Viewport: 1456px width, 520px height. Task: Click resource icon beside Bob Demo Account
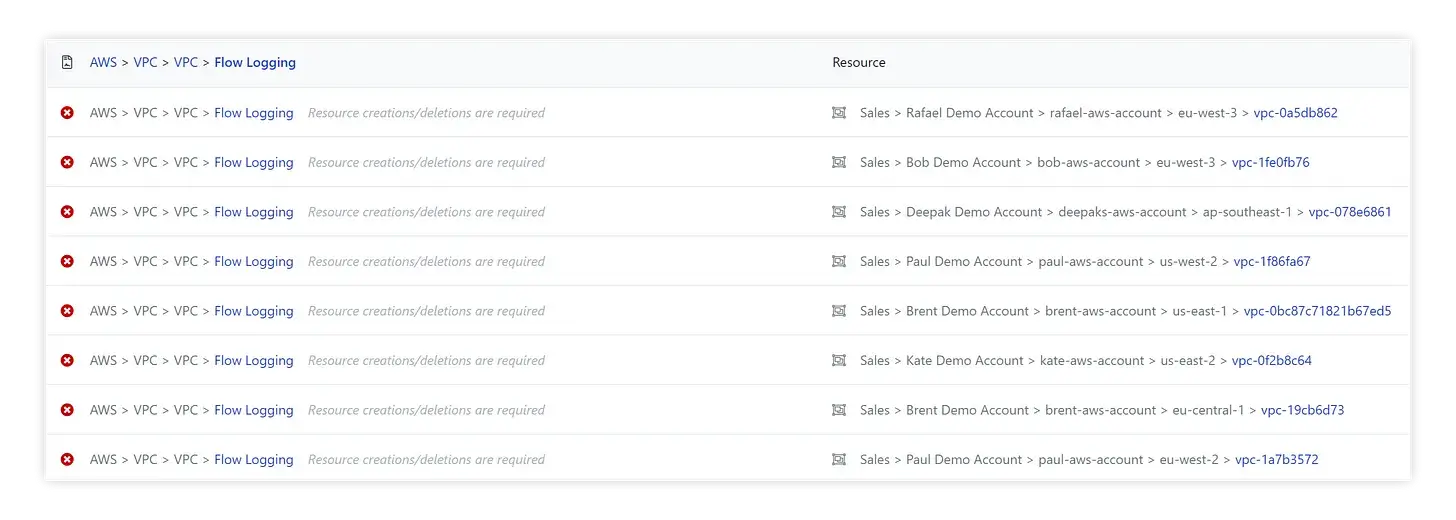click(839, 162)
